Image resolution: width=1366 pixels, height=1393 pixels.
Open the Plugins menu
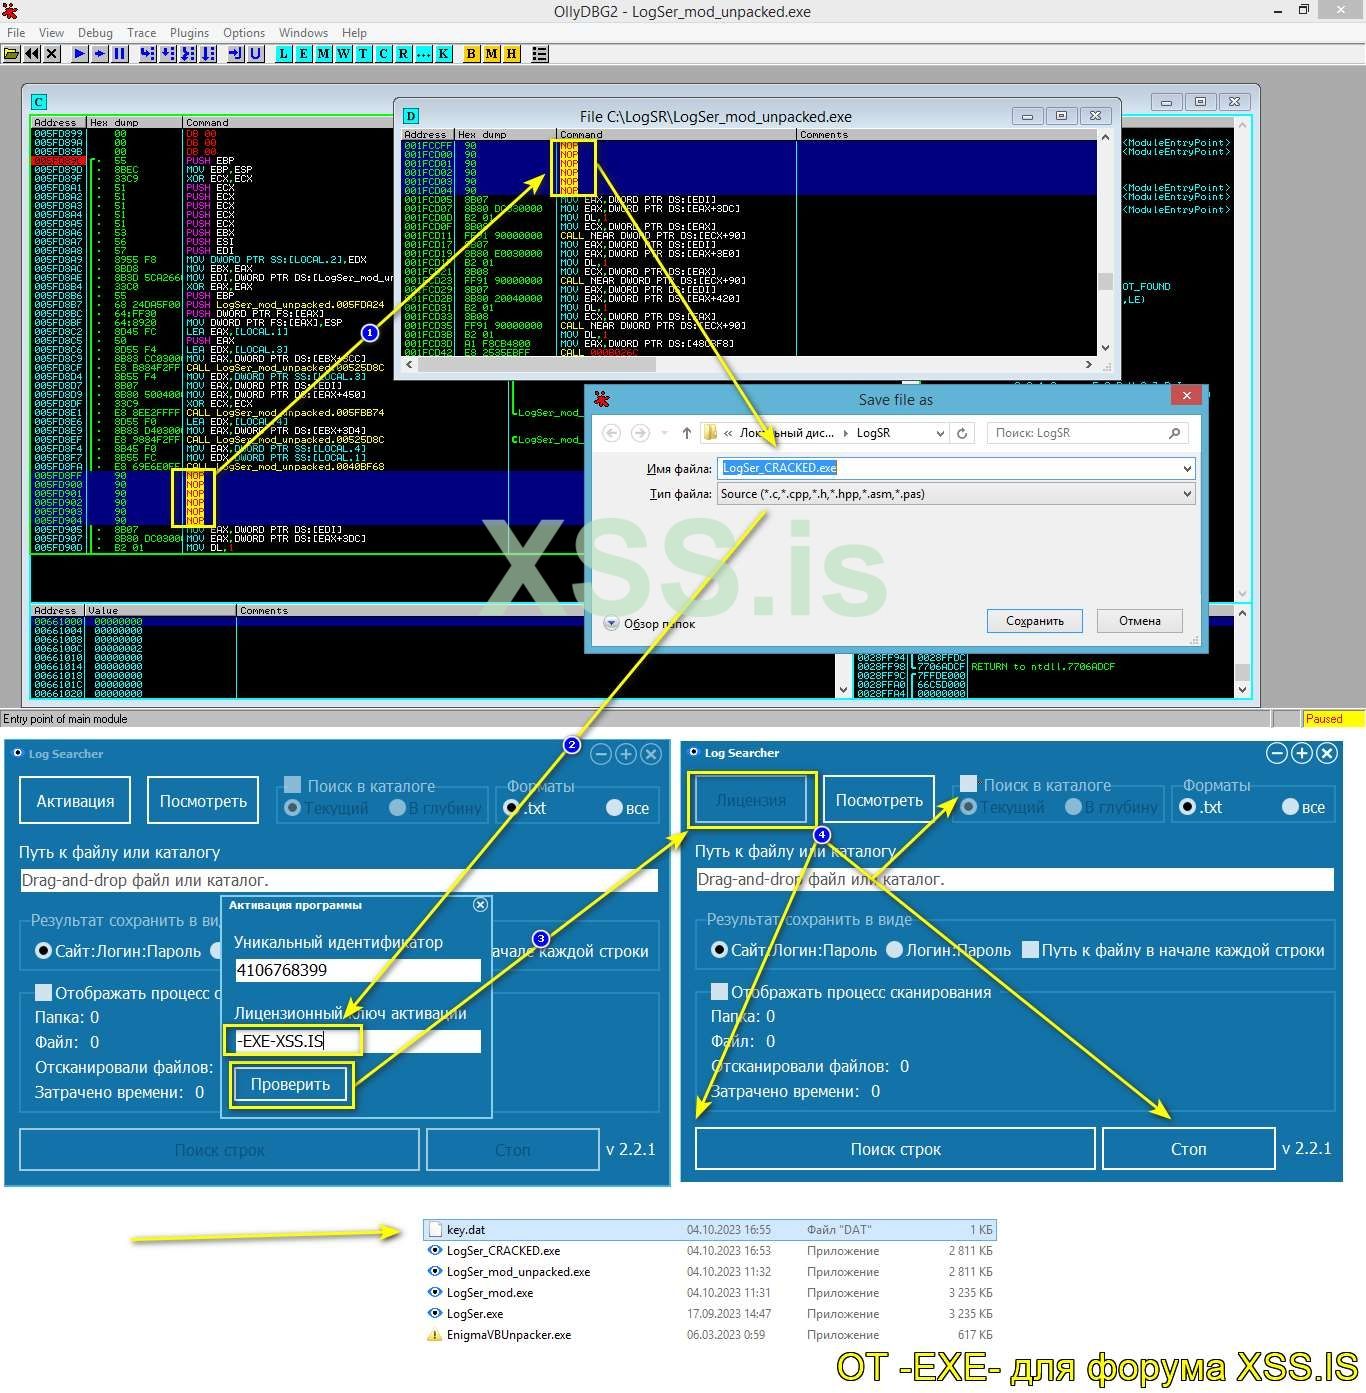click(x=189, y=33)
